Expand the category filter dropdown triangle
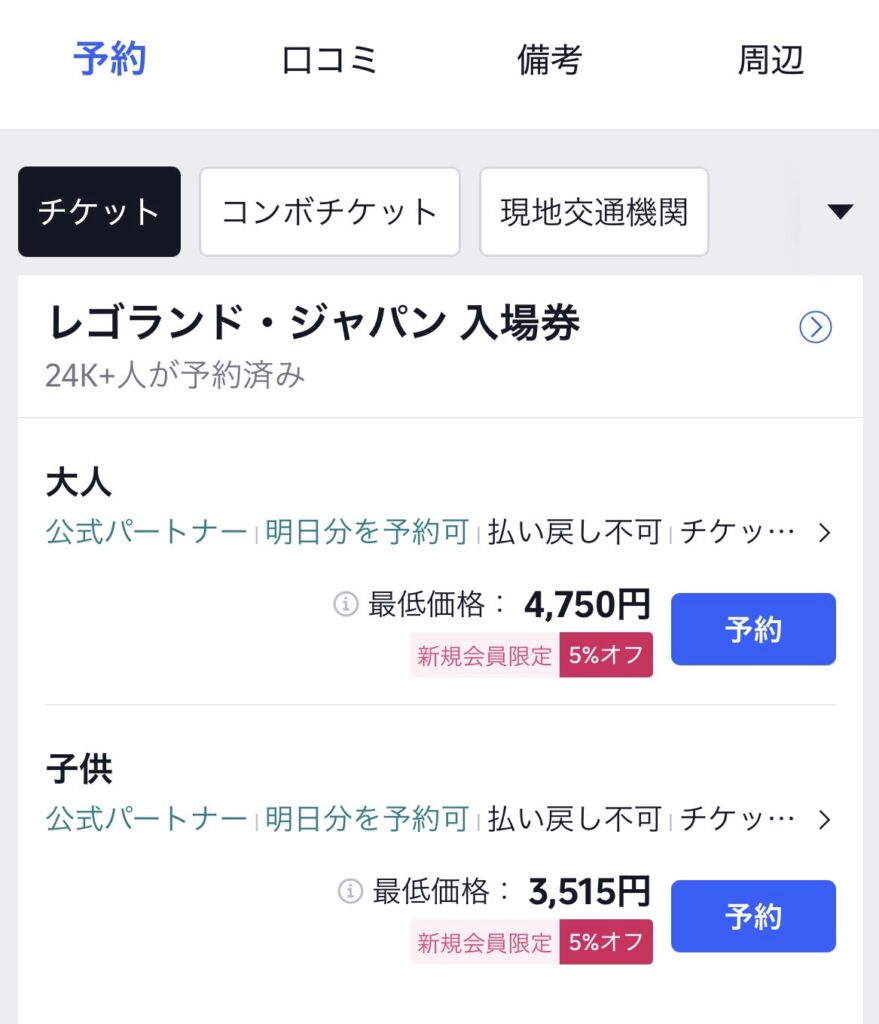 tap(840, 211)
